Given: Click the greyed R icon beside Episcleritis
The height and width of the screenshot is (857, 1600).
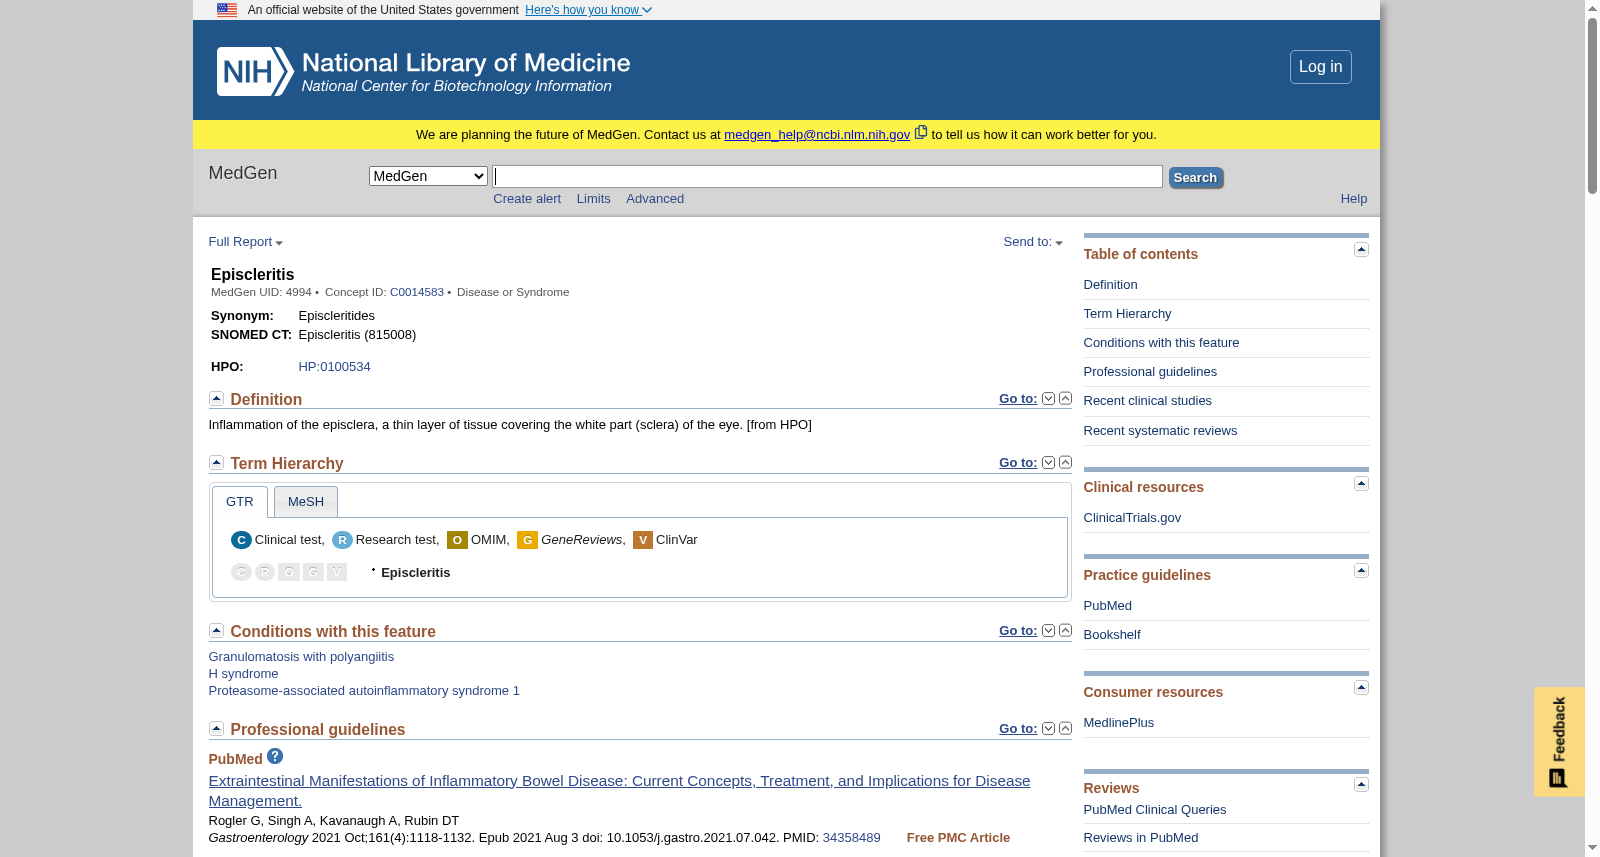Looking at the screenshot, I should point(265,572).
